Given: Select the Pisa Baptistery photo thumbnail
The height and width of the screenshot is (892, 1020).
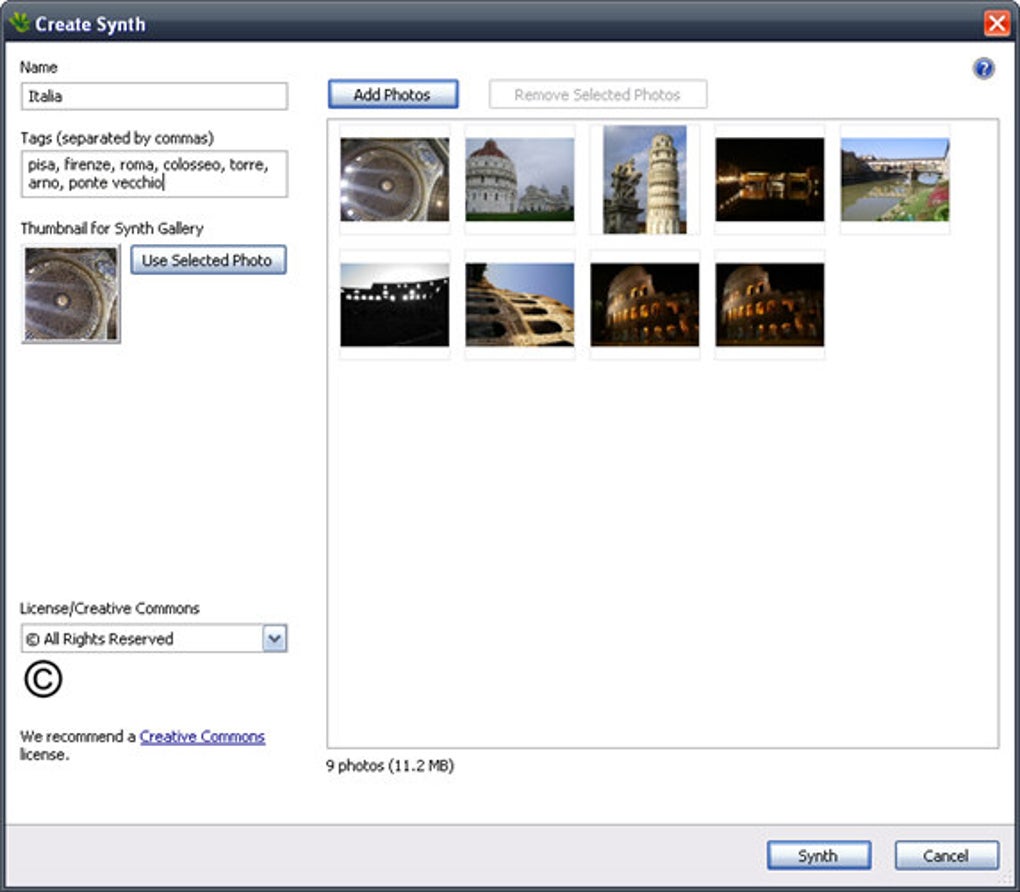Looking at the screenshot, I should [520, 180].
